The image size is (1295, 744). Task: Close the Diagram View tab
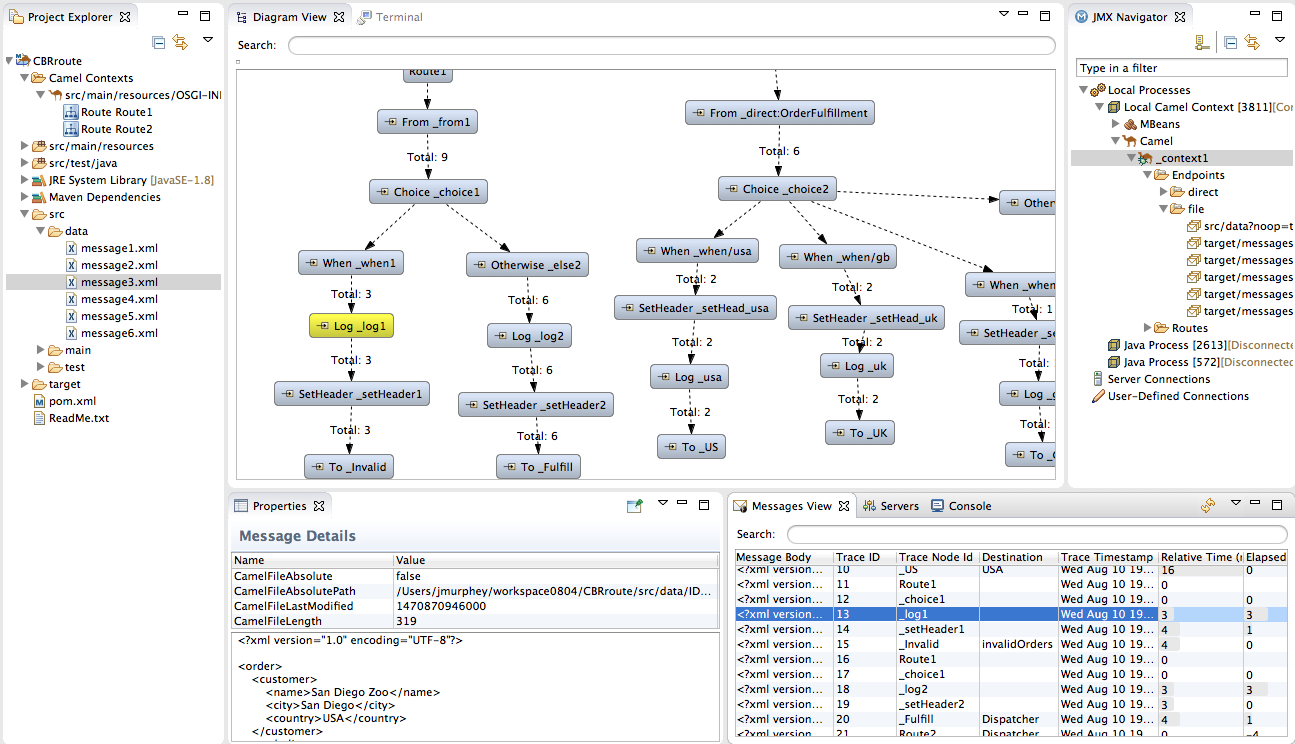pyautogui.click(x=339, y=17)
